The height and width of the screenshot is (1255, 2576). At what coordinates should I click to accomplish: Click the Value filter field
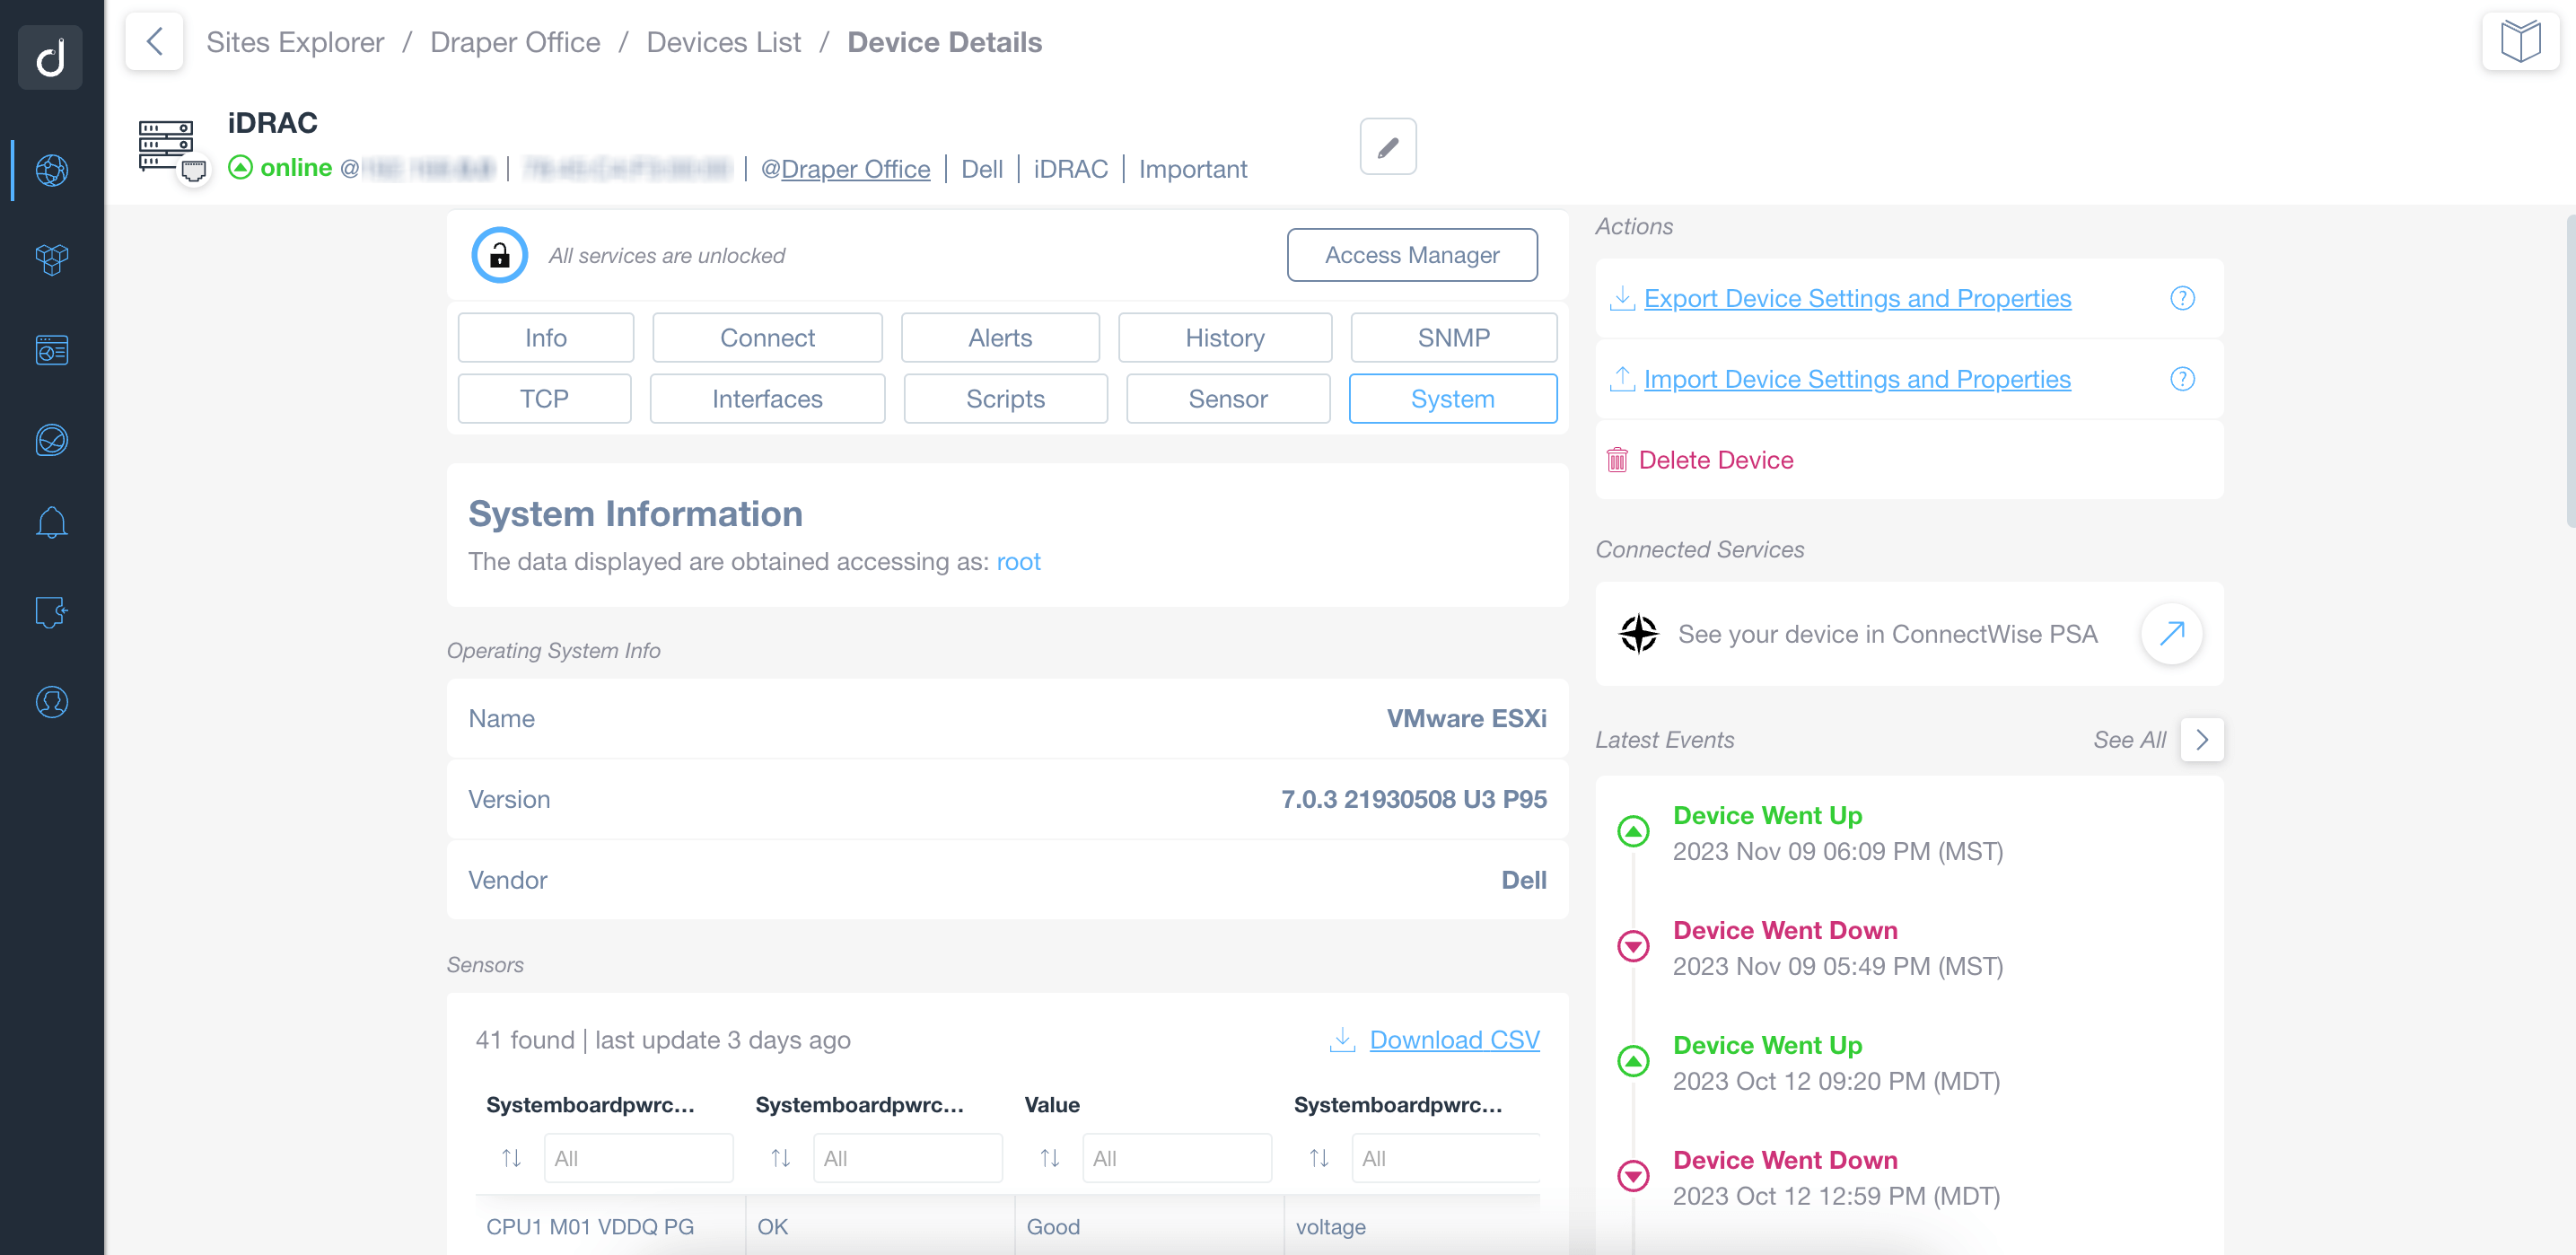pos(1176,1158)
